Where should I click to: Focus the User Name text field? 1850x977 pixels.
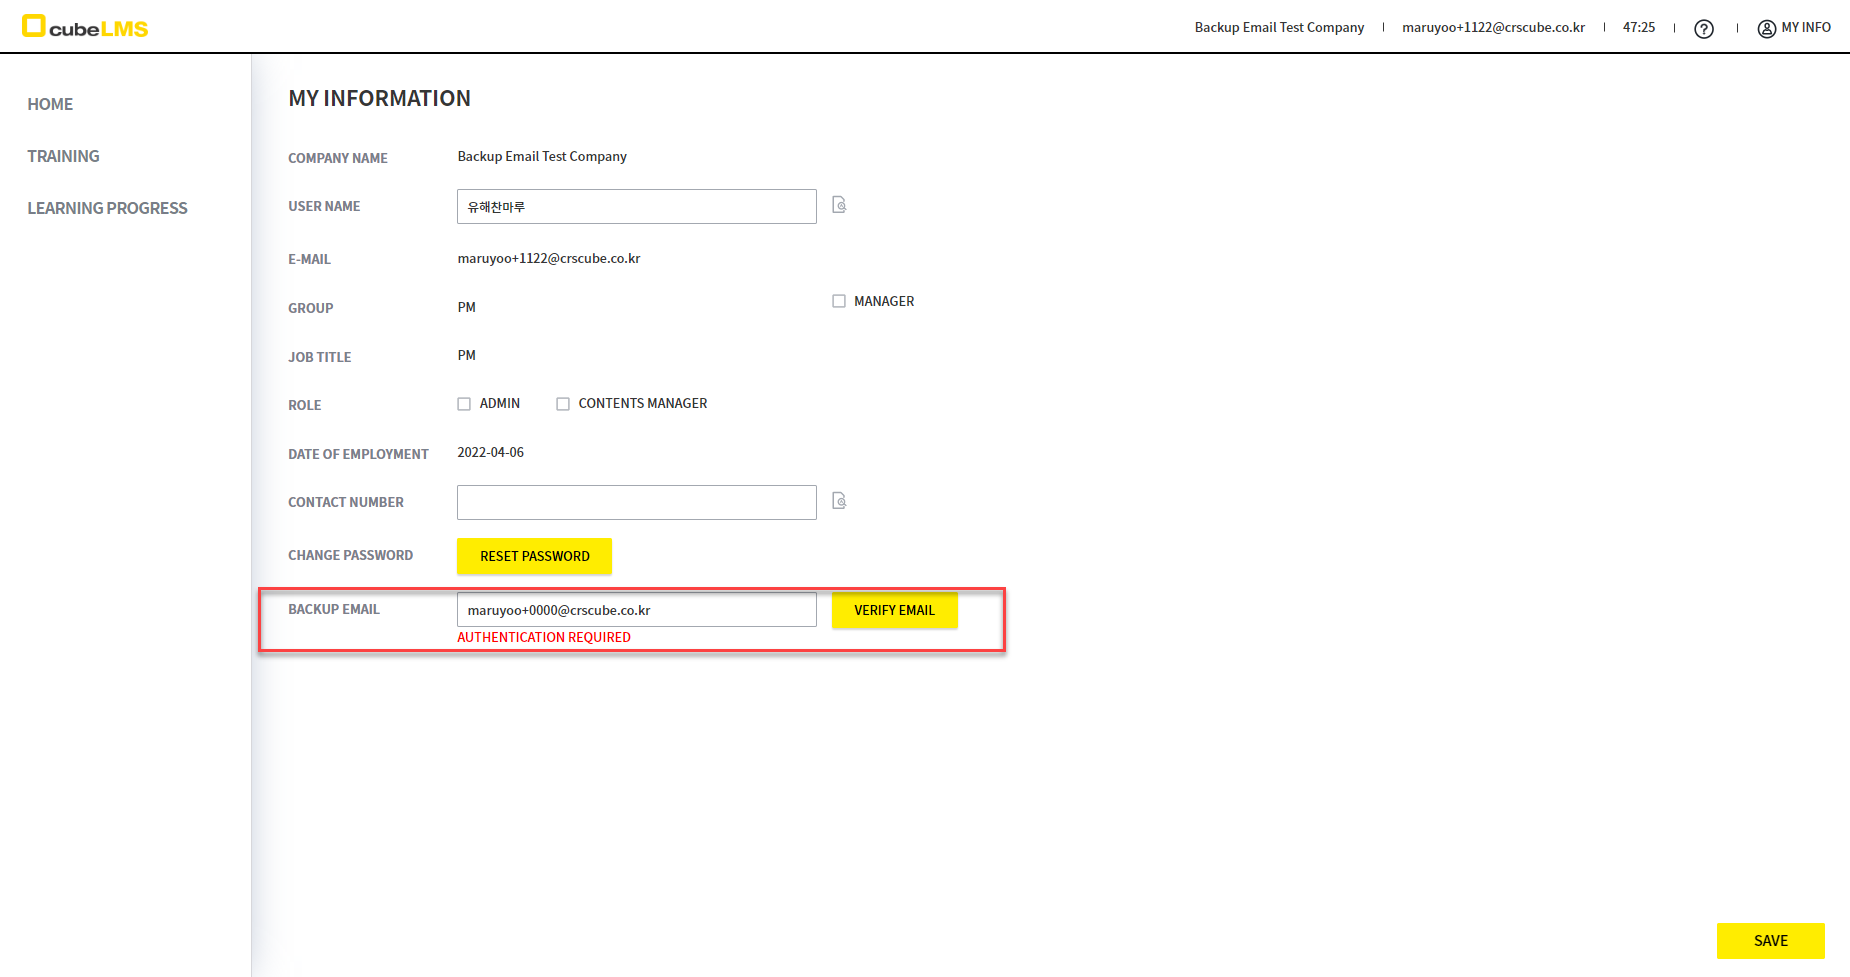coord(636,207)
